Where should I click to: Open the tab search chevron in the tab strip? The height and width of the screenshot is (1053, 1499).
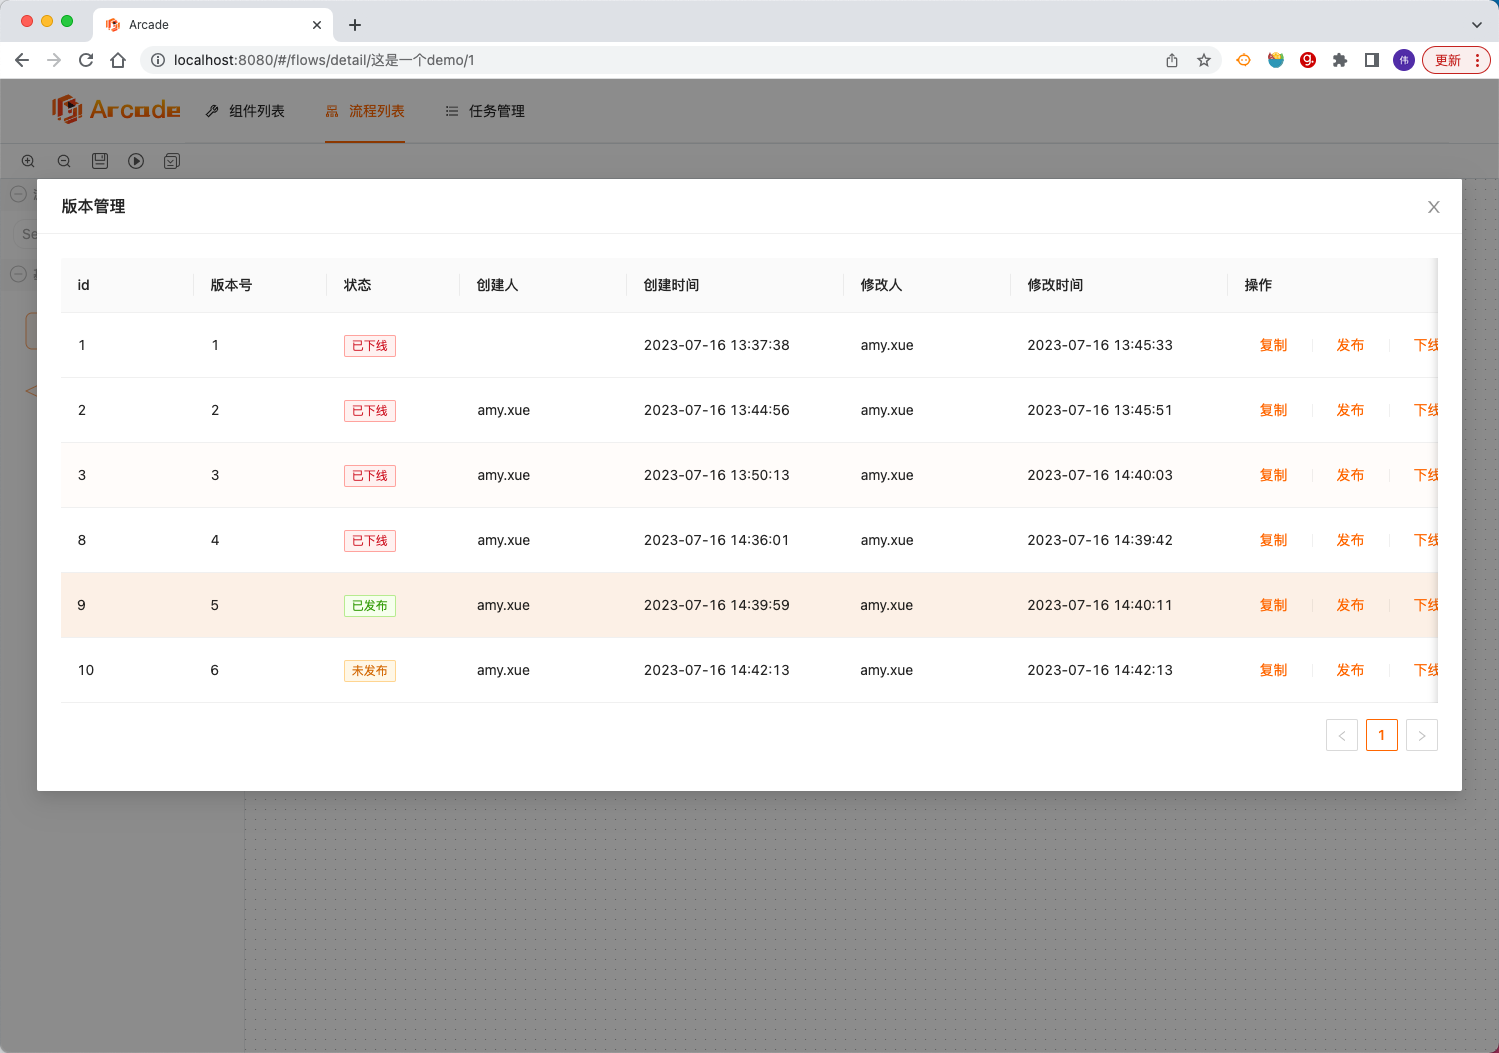point(1477,24)
